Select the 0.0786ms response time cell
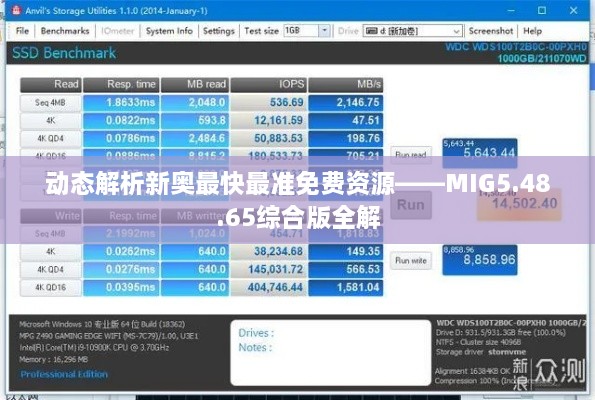Viewport: 595px width, 400px height. pos(121,138)
